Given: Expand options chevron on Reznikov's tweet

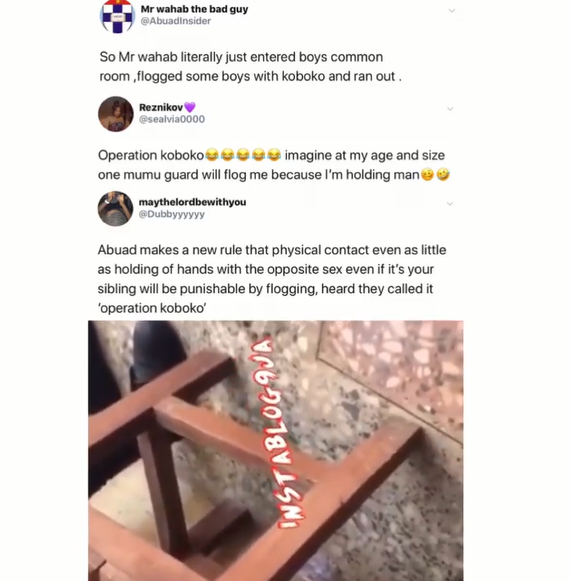Looking at the screenshot, I should click(450, 109).
